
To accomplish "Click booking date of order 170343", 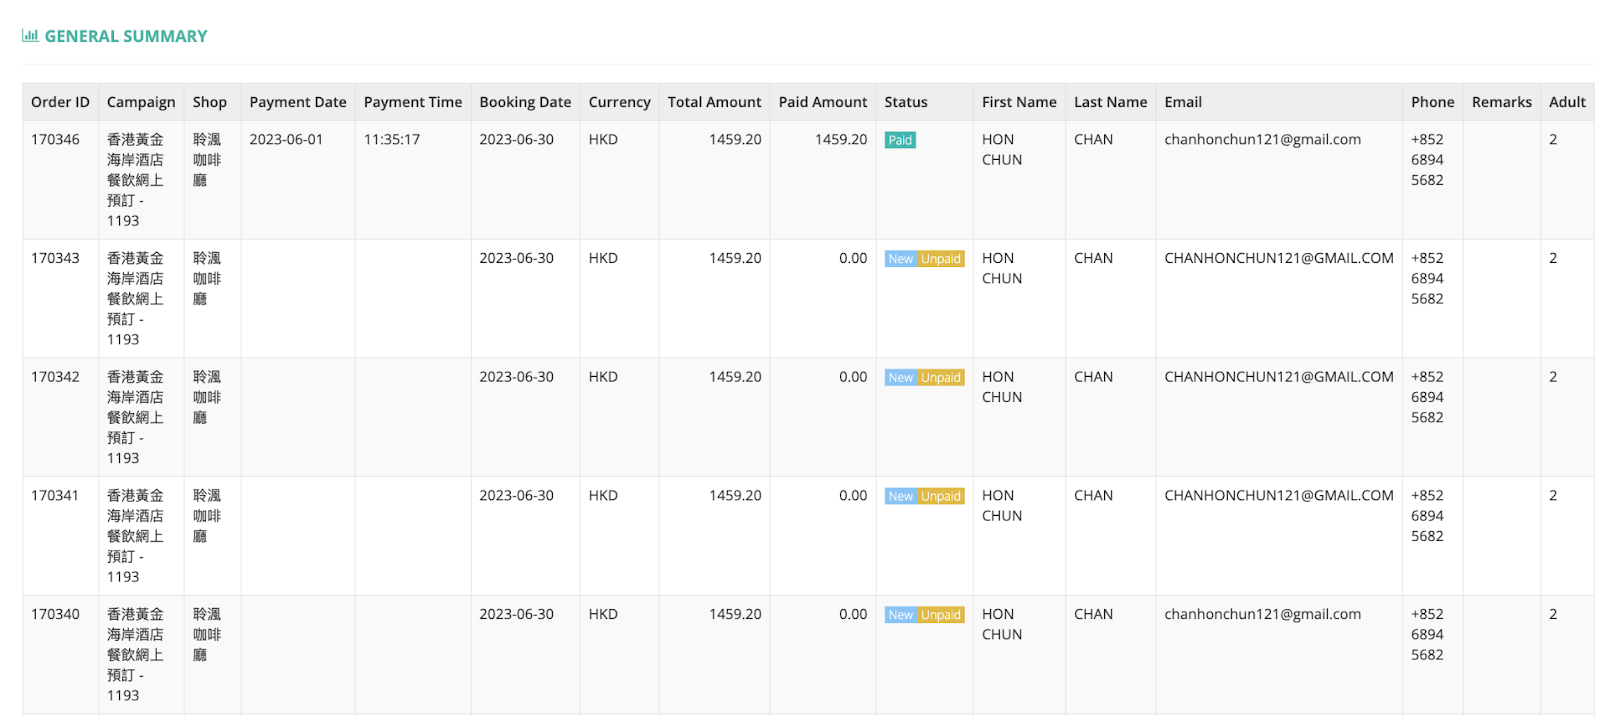I will (x=516, y=258).
